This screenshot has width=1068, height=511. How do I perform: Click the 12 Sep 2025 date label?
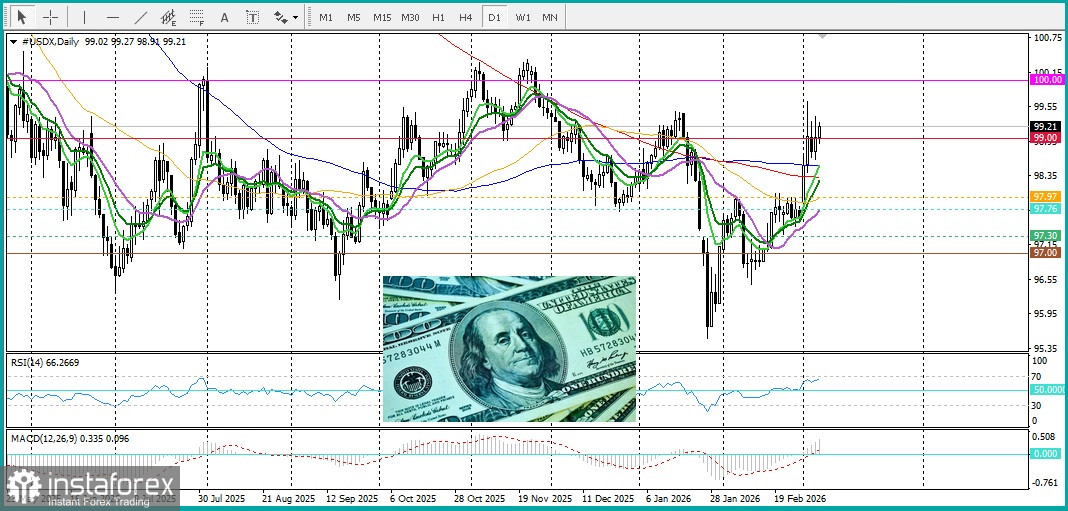(x=354, y=499)
